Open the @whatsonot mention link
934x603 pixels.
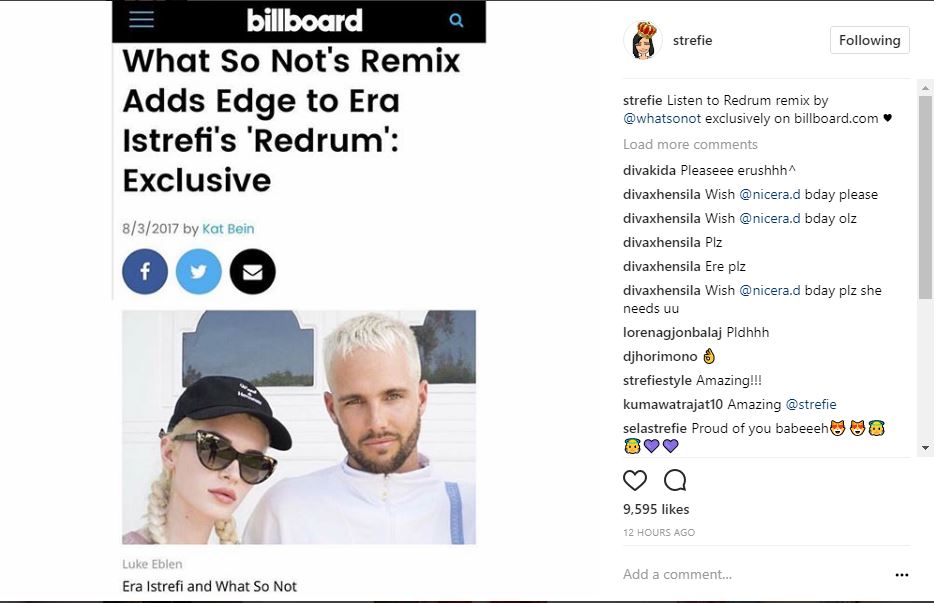[662, 119]
